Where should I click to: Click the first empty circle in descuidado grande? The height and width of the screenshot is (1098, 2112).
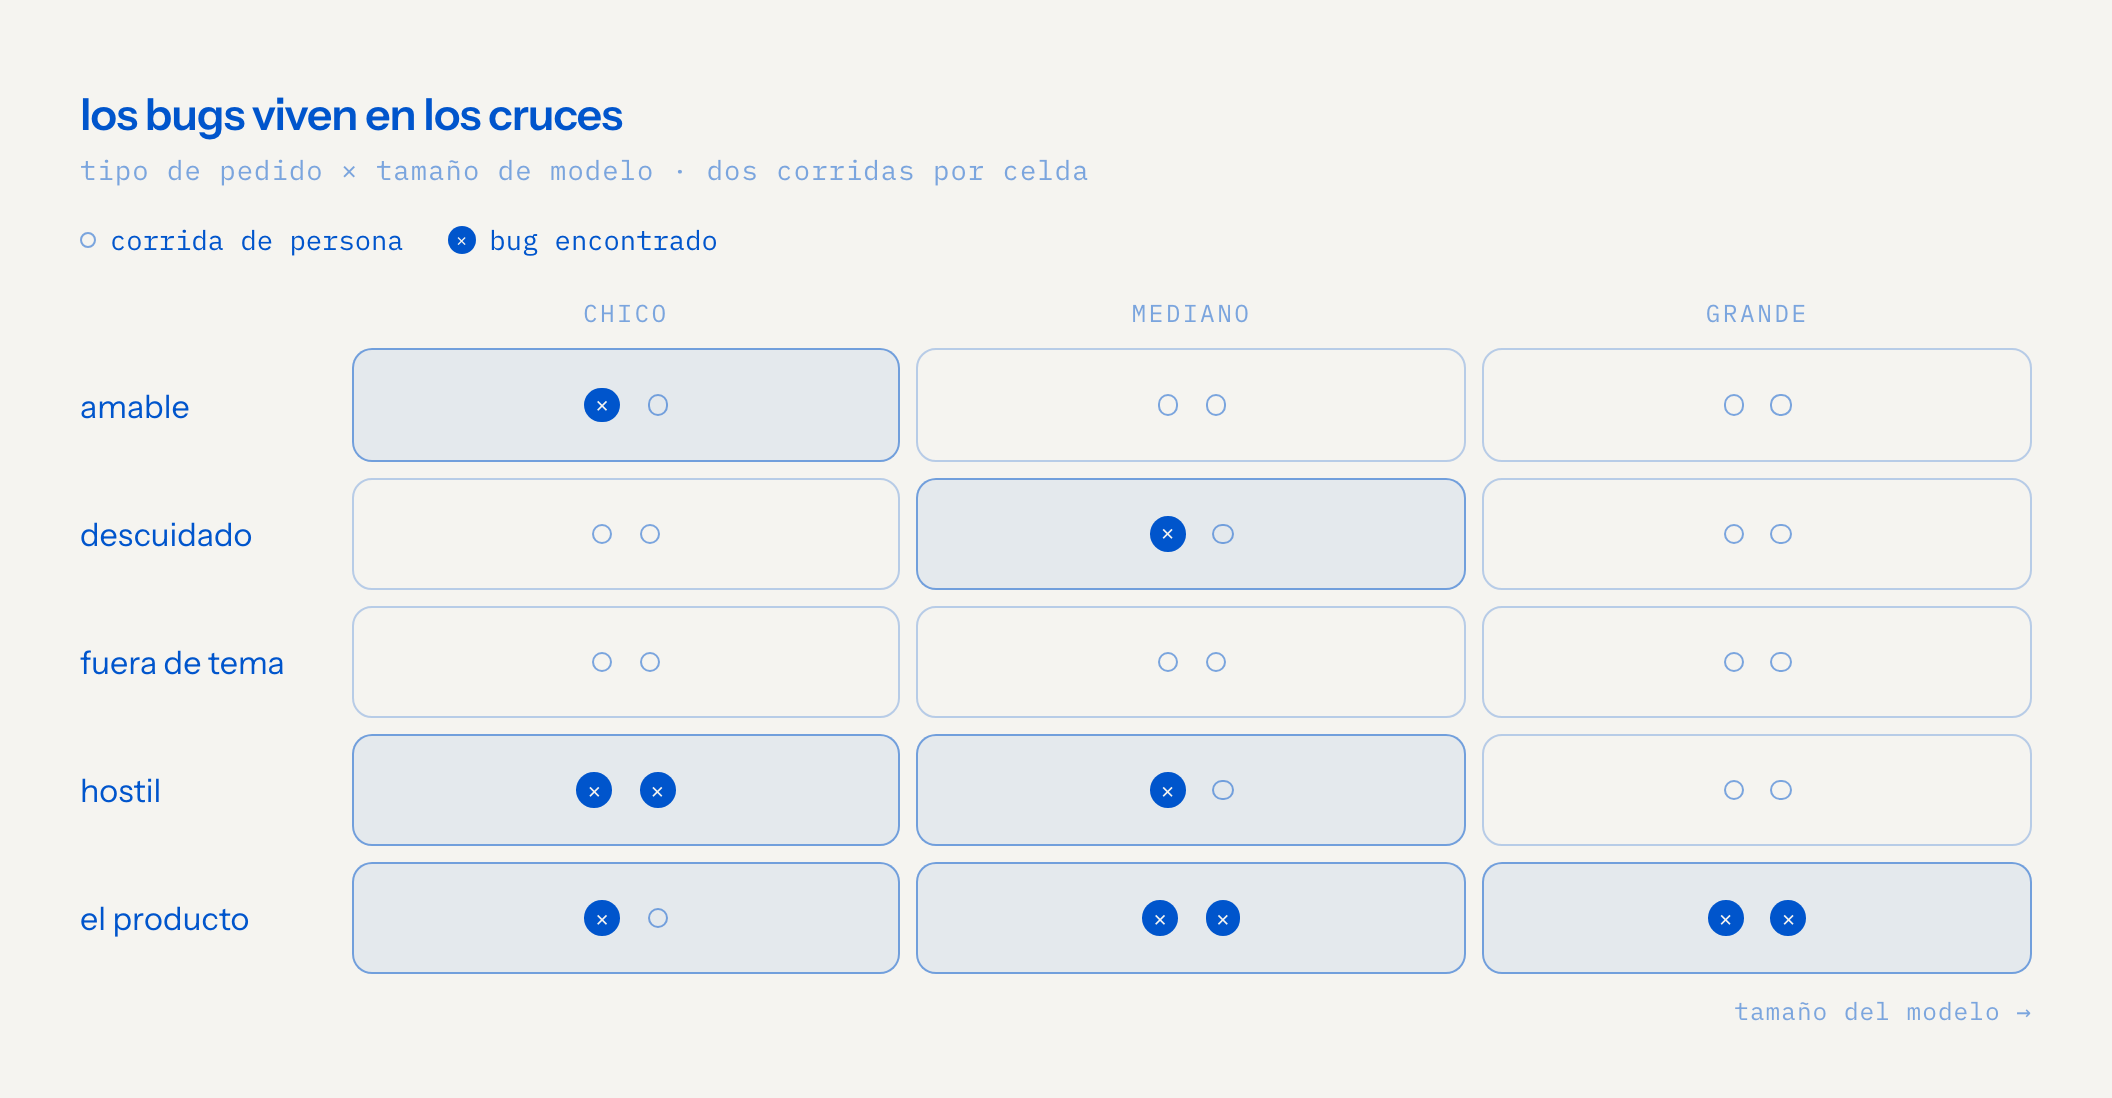coord(1734,534)
